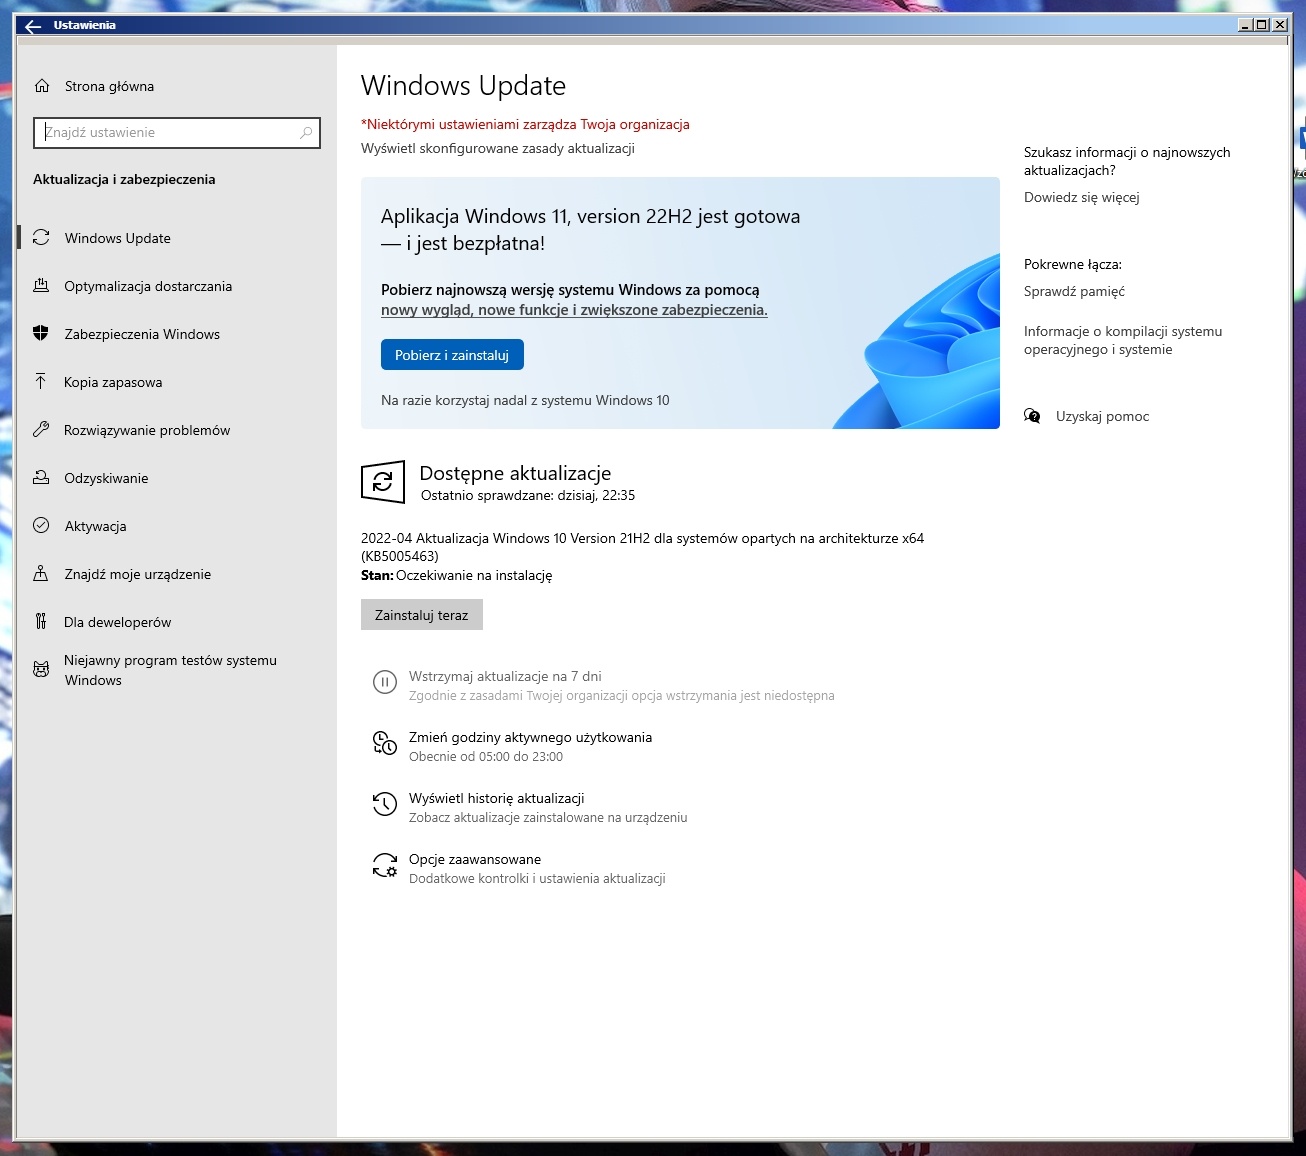This screenshot has height=1156, width=1306.
Task: Click Wstrzymaj aktualizacje na 7 dni option
Action: [505, 676]
